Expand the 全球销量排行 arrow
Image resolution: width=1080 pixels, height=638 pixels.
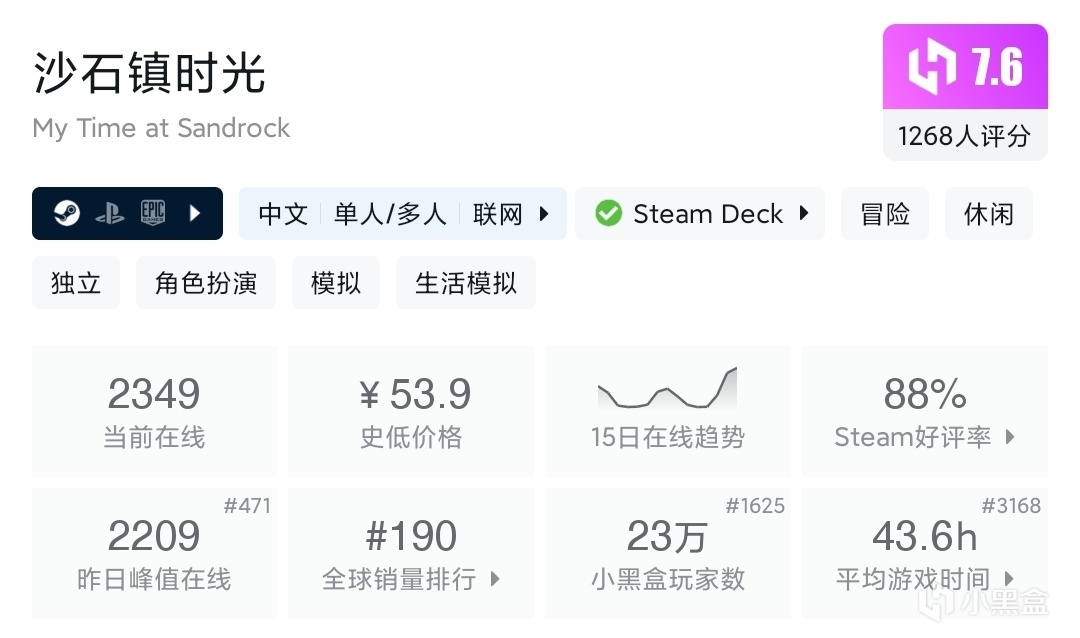click(495, 579)
